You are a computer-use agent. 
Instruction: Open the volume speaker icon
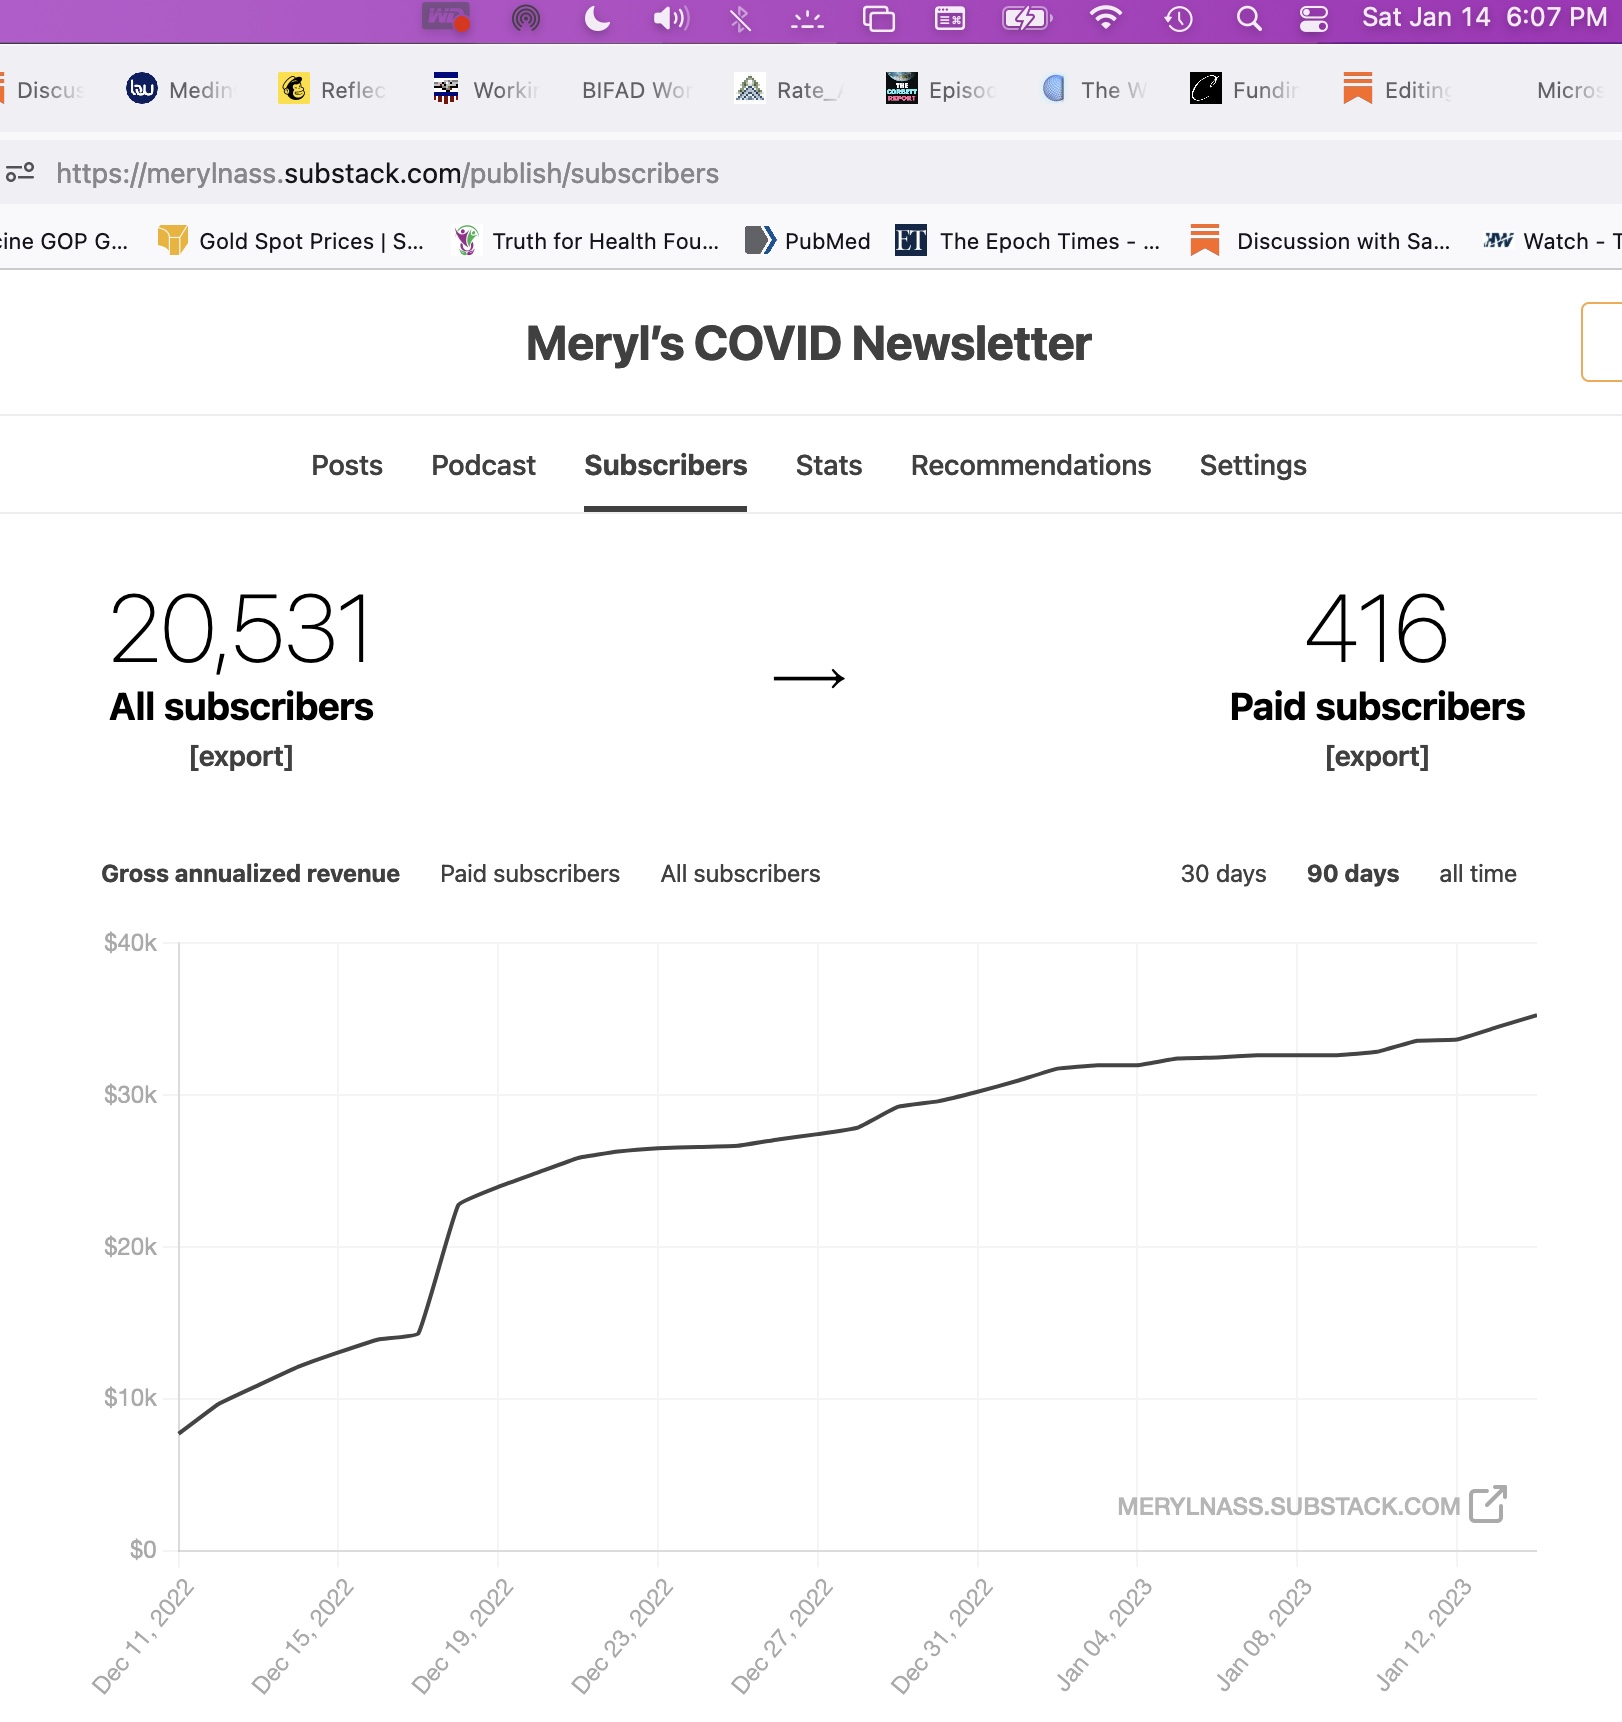(670, 18)
